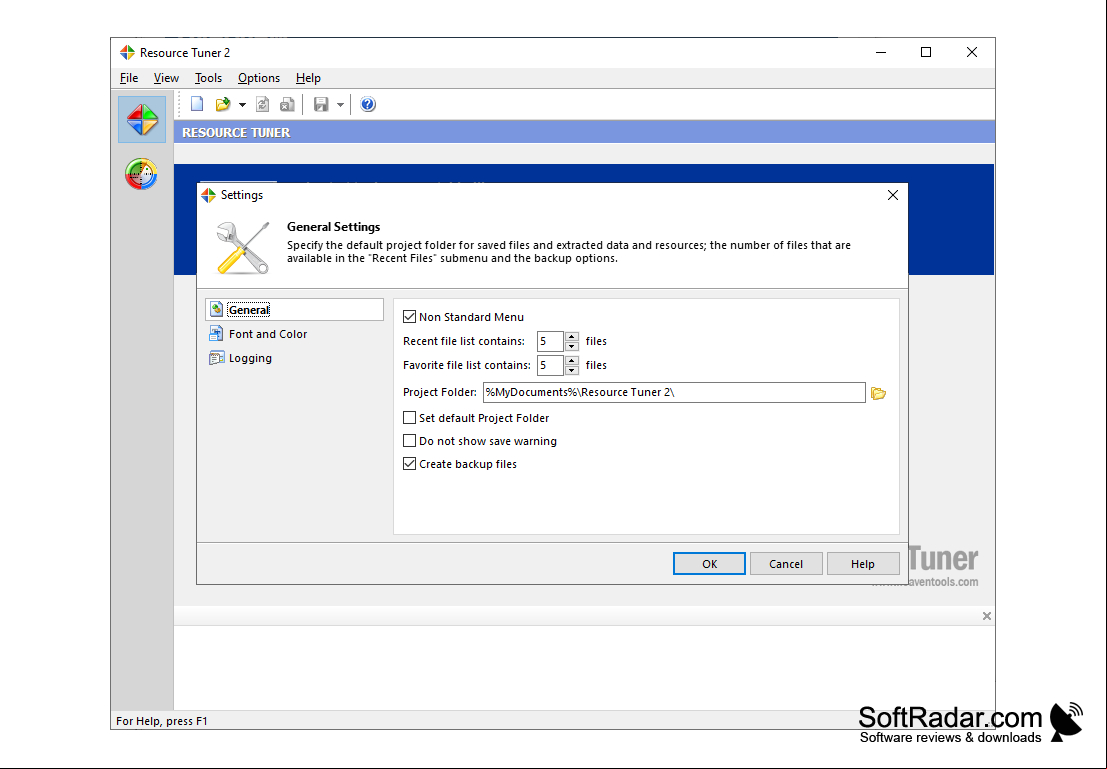Viewport: 1107px width, 769px height.
Task: Increase Recent file list count
Action: point(572,336)
